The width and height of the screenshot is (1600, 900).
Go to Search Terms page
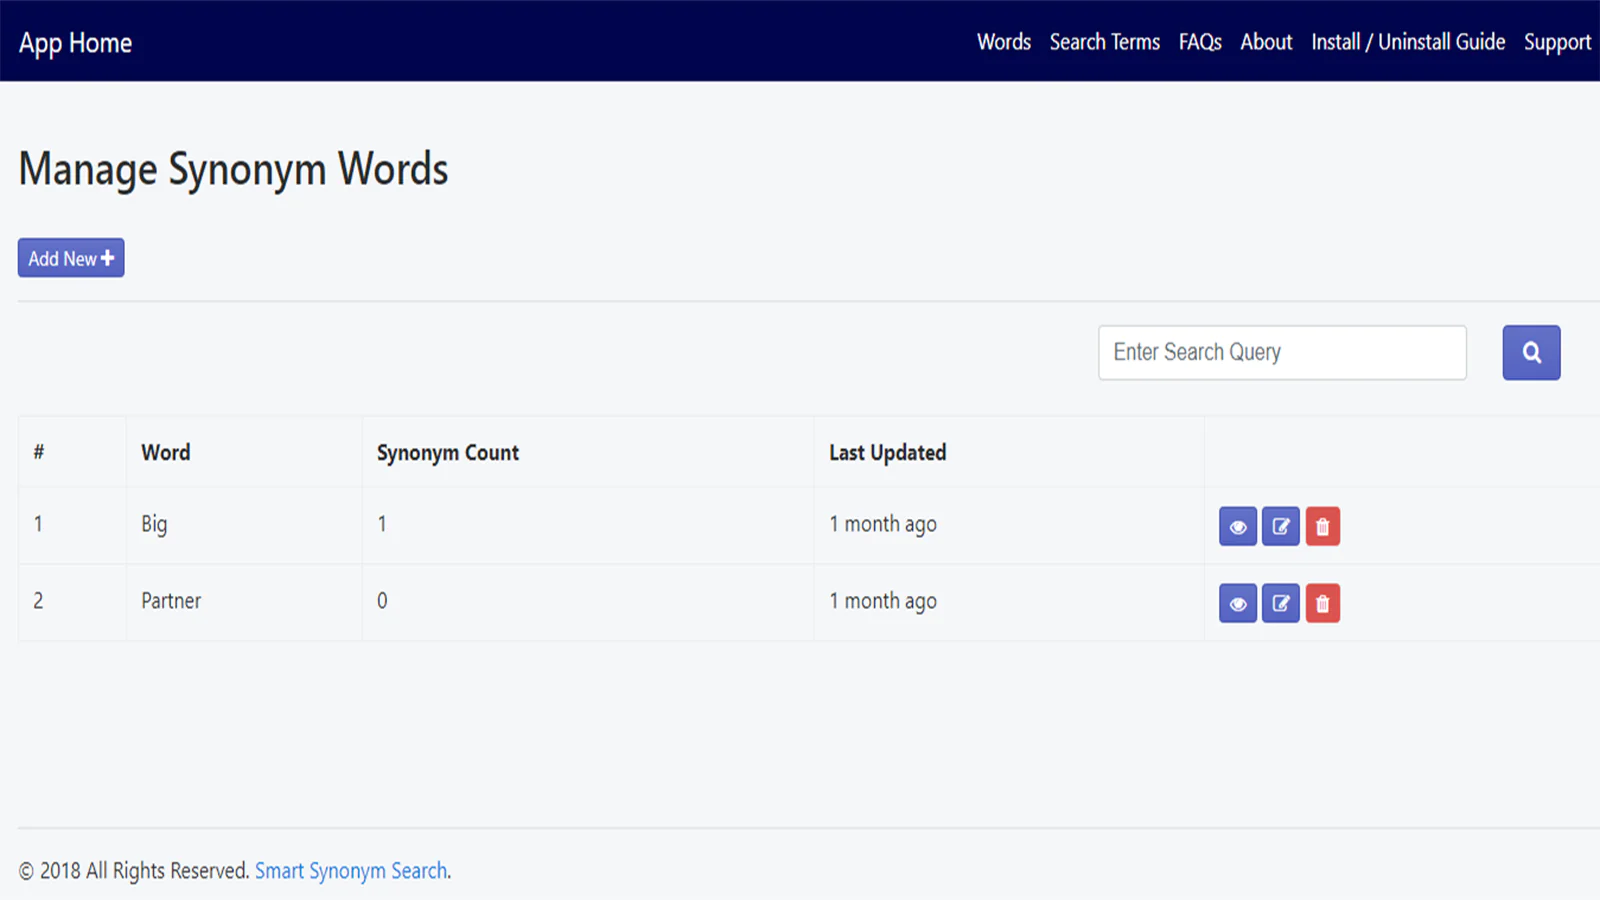coord(1104,42)
